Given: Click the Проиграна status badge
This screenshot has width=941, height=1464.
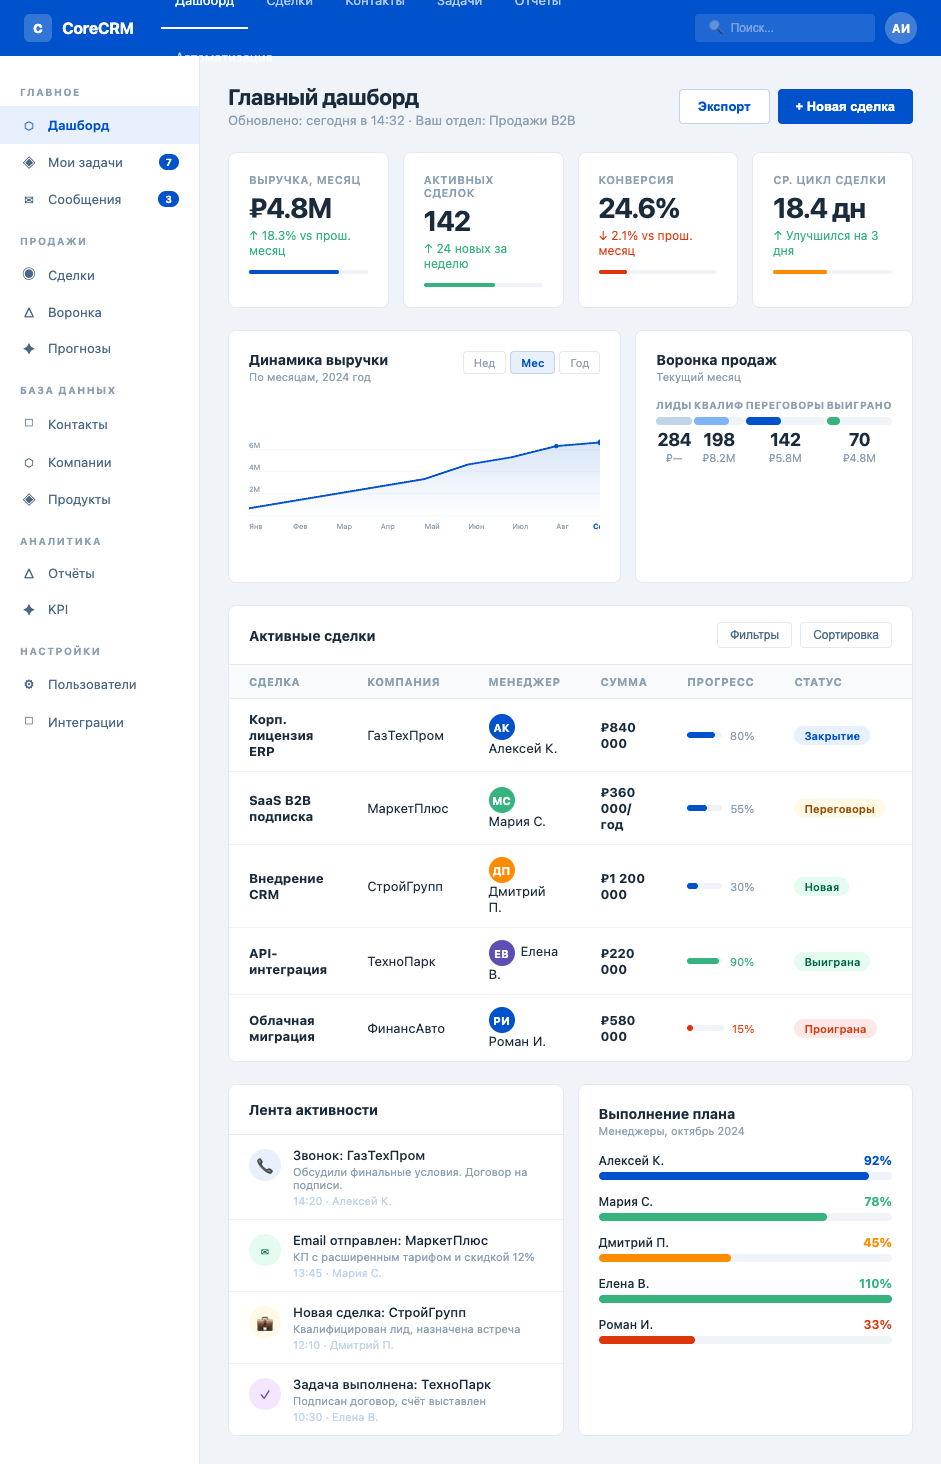Looking at the screenshot, I should (x=835, y=1029).
